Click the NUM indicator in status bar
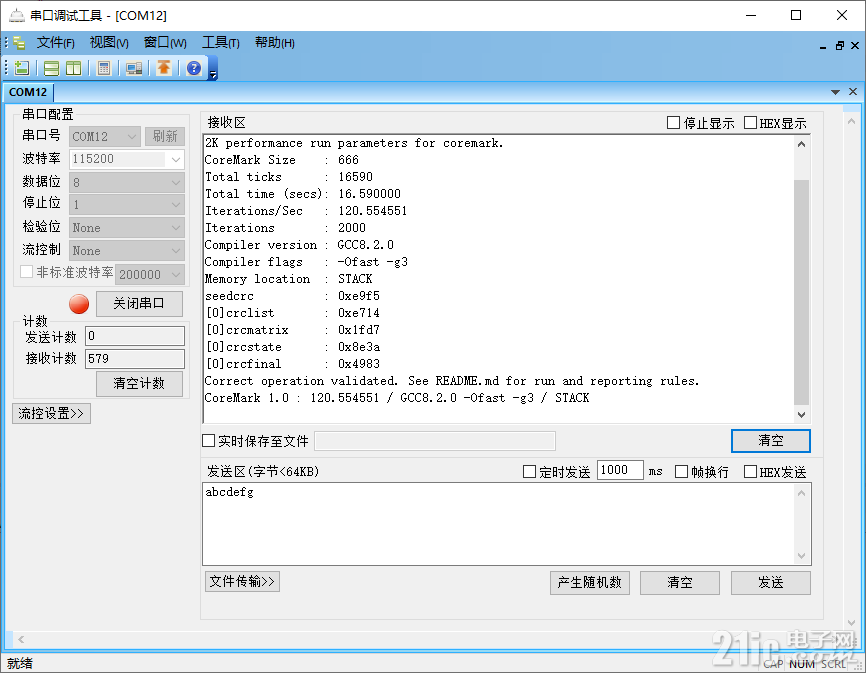Screen dimensions: 866x673 (802, 664)
